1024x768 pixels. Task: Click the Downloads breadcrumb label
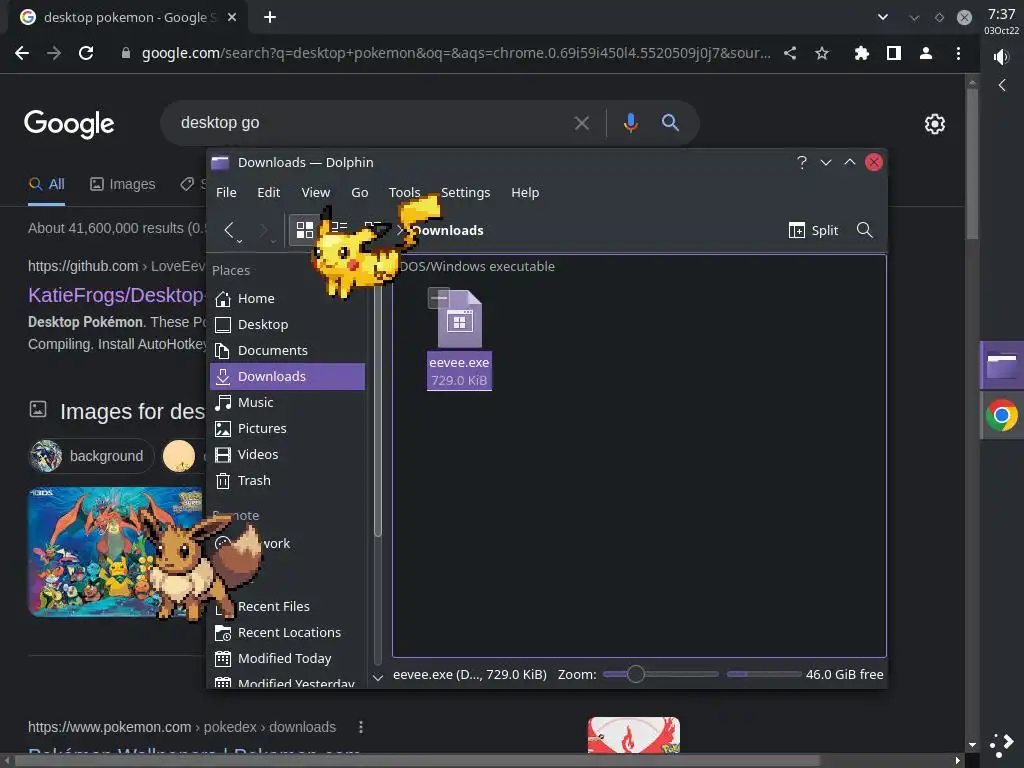point(449,231)
